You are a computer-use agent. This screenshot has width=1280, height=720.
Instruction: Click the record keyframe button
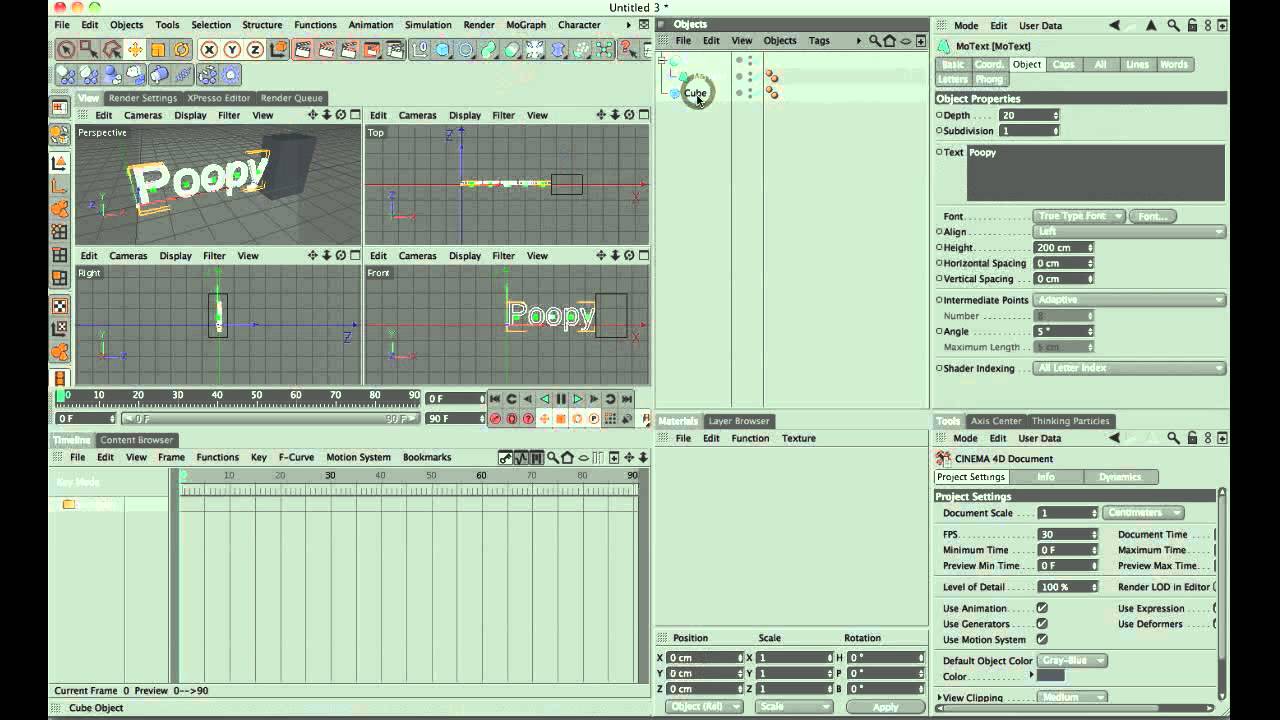coord(495,419)
